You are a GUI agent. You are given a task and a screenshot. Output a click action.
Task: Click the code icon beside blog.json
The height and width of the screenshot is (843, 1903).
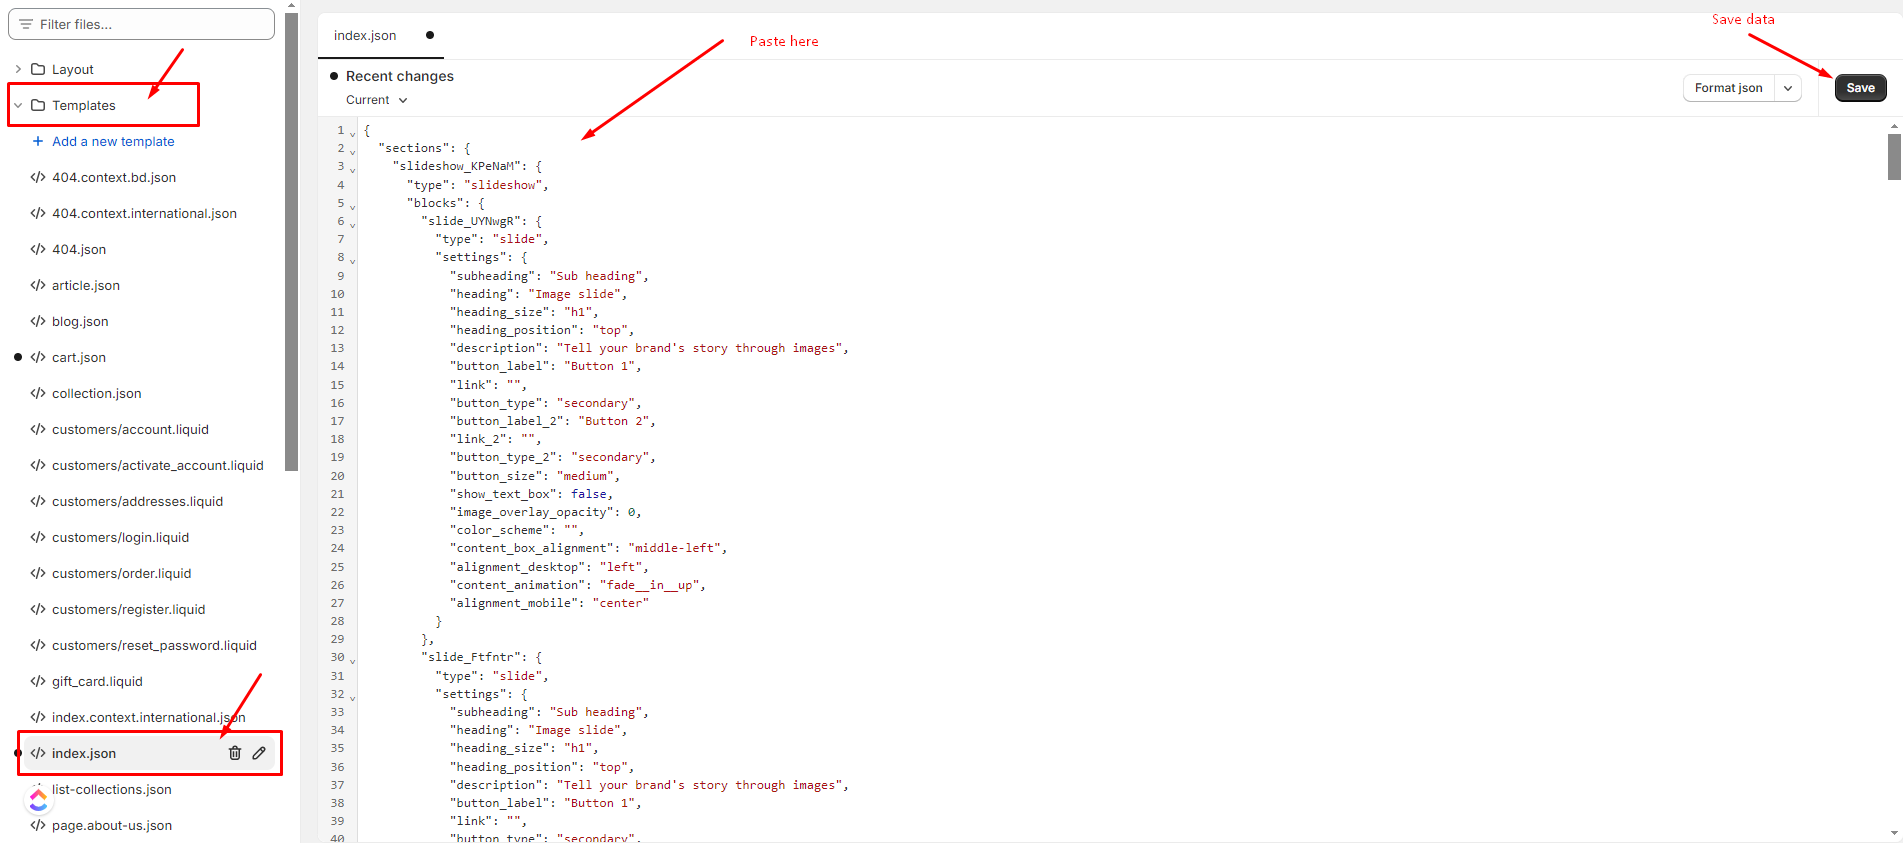pyautogui.click(x=38, y=321)
